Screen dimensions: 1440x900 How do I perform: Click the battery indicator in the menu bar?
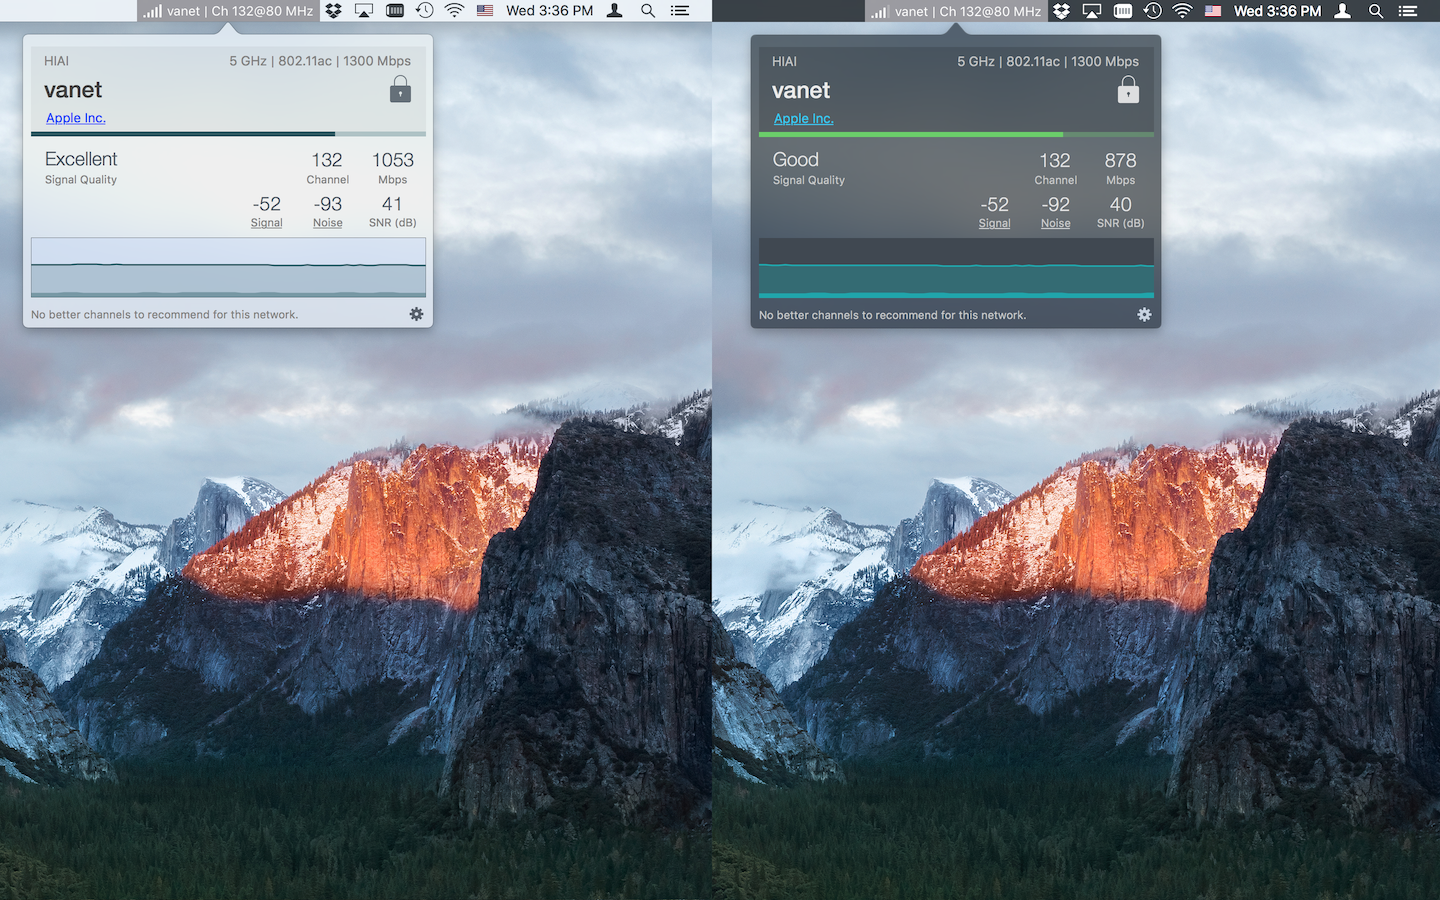click(x=394, y=11)
